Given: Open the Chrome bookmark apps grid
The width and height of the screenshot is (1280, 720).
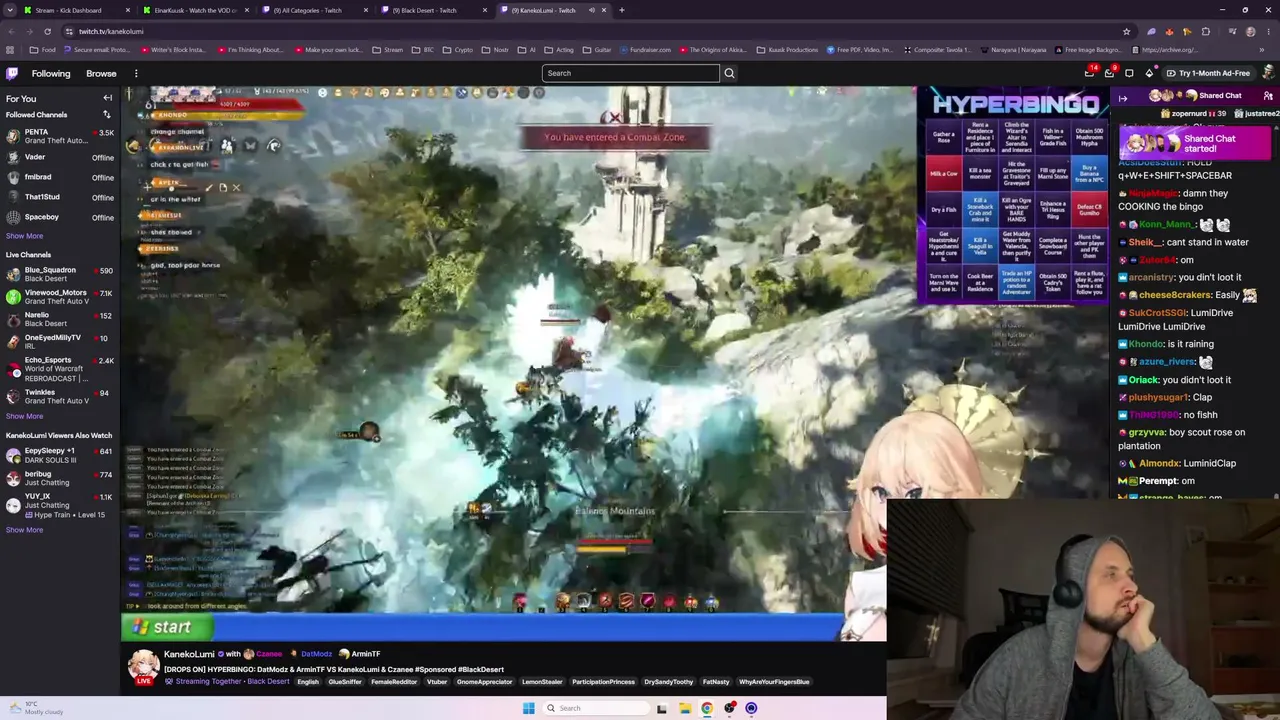Looking at the screenshot, I should coord(11,50).
